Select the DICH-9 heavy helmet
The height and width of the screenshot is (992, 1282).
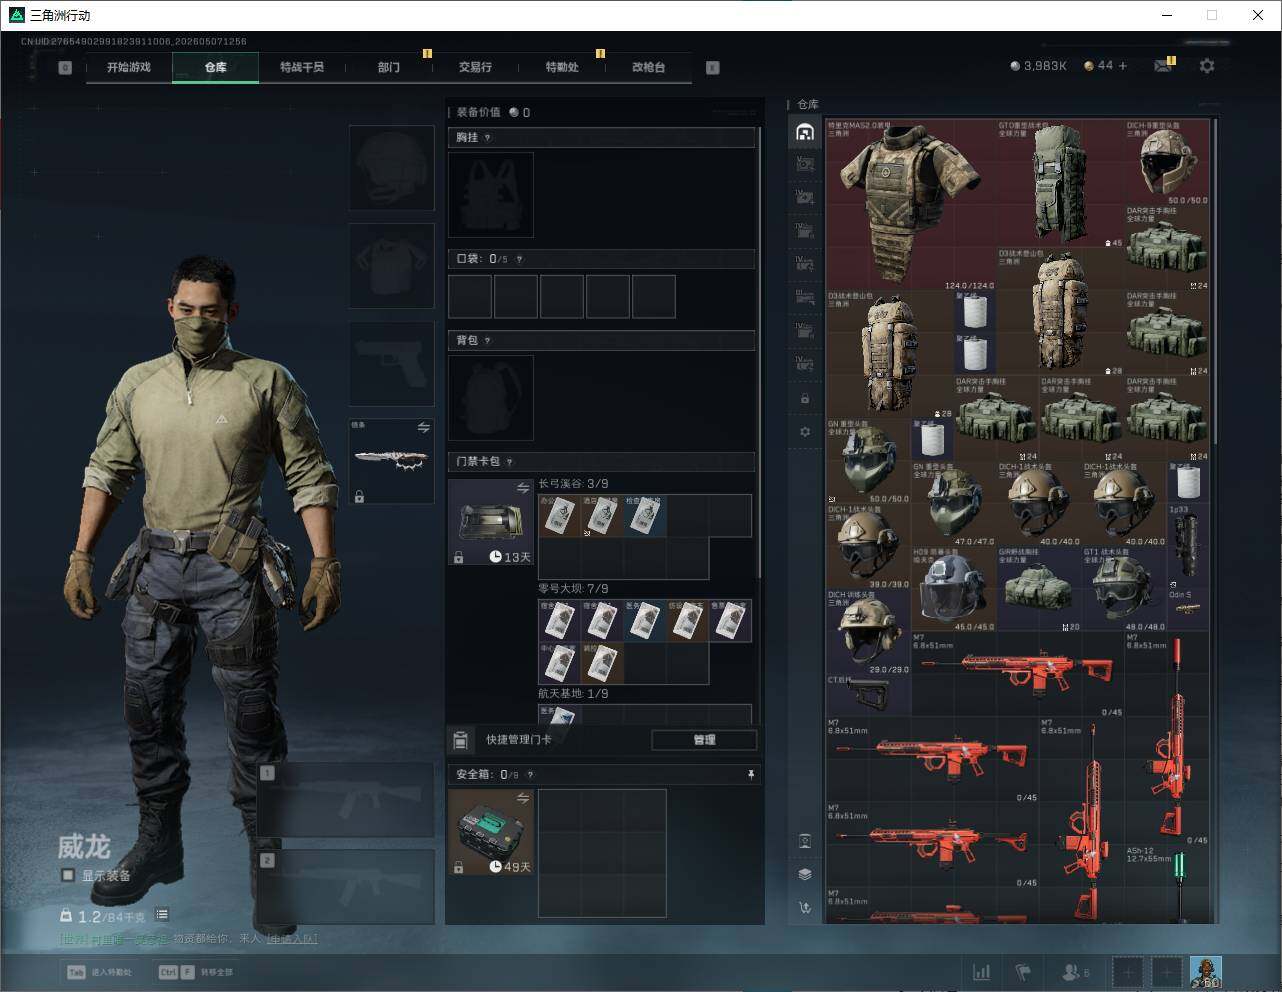(1167, 163)
